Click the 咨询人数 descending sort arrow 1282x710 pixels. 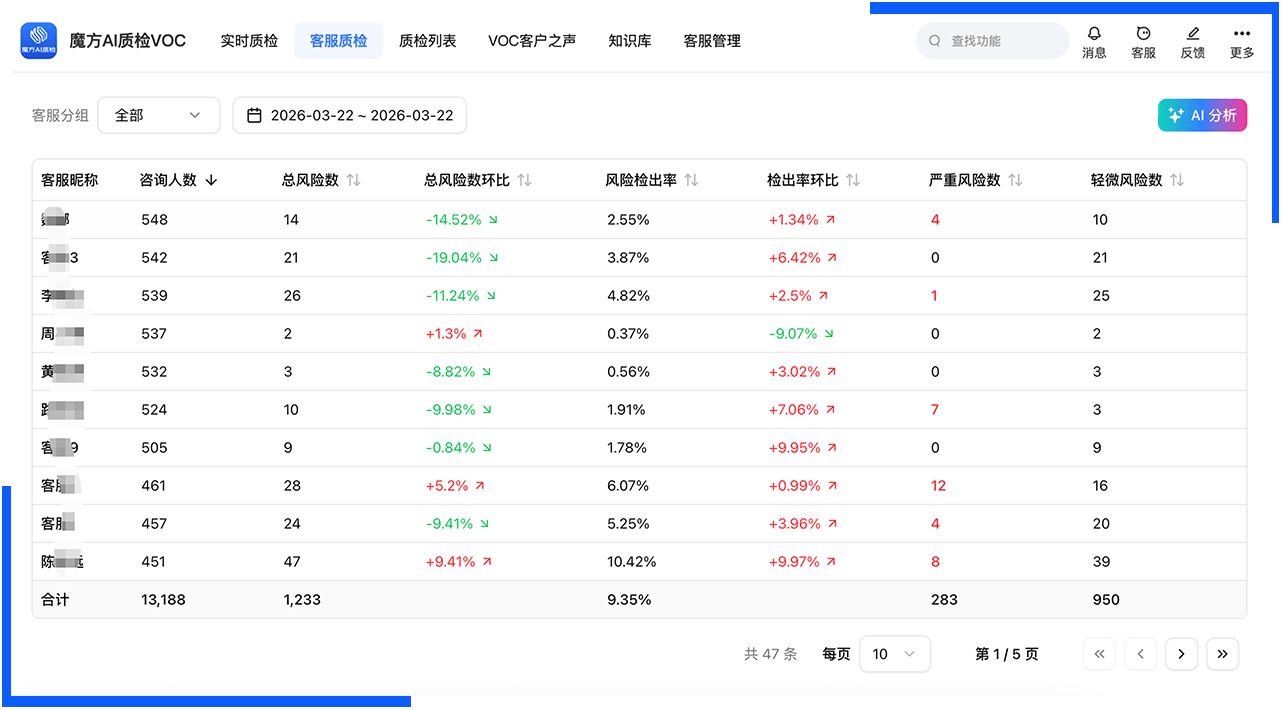pyautogui.click(x=211, y=181)
